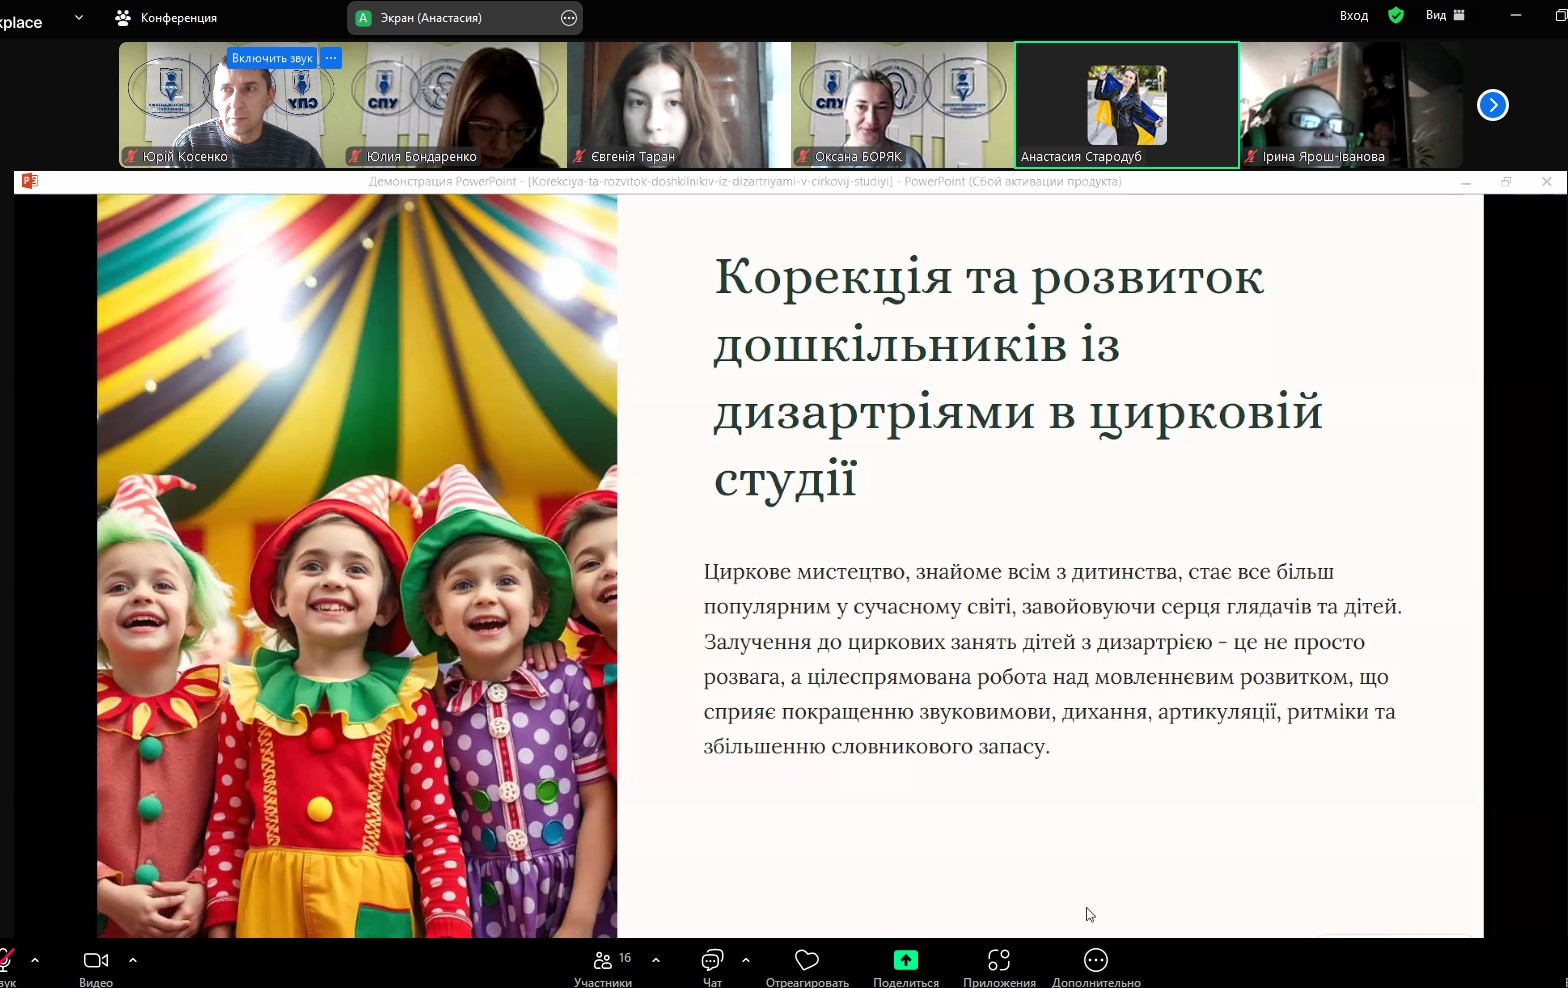Expand the chat options arrow
Screen dimensions: 1568x988
pos(746,960)
